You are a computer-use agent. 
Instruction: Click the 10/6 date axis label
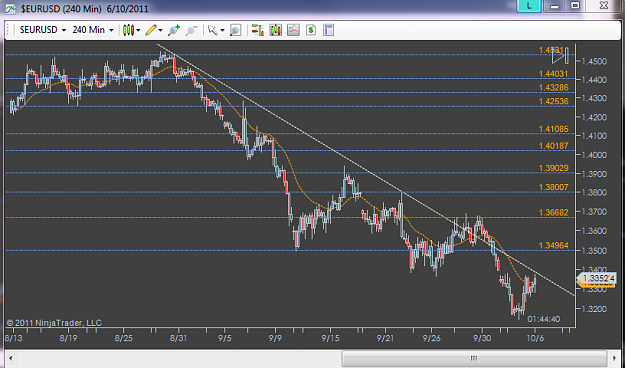click(535, 338)
